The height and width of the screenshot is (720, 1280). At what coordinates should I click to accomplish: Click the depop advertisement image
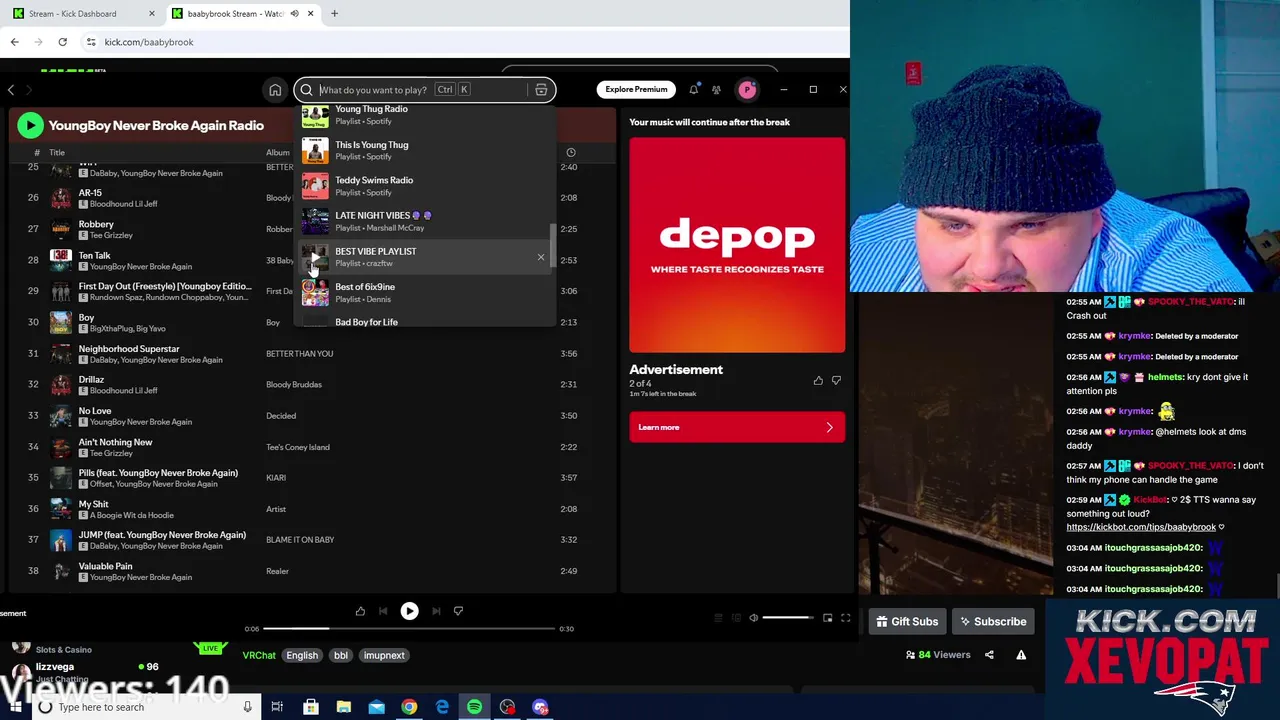pos(737,245)
